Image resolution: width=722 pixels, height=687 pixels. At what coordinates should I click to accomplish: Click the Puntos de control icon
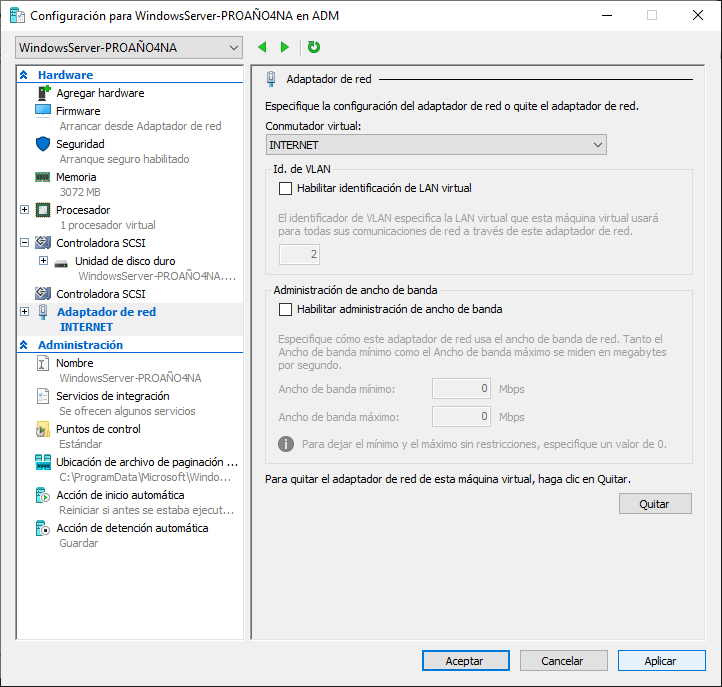(43, 429)
